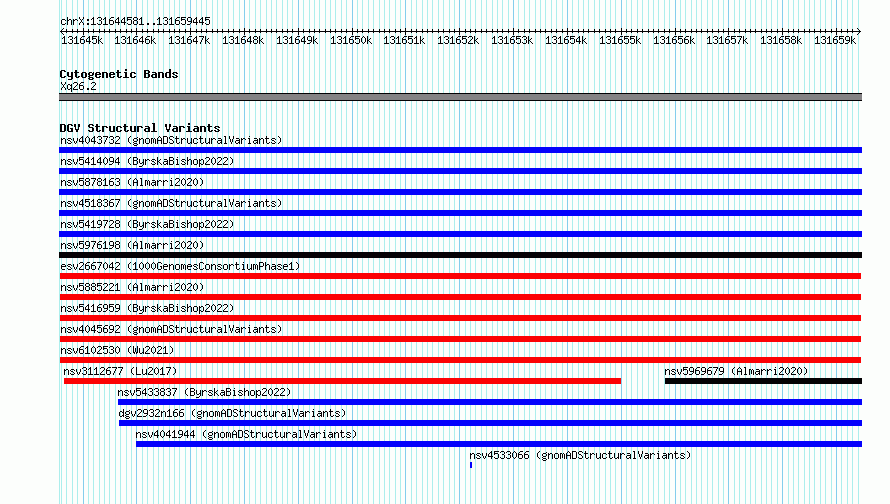The width and height of the screenshot is (890, 504).
Task: Select the Xq26.2 band label
Action: 78,86
